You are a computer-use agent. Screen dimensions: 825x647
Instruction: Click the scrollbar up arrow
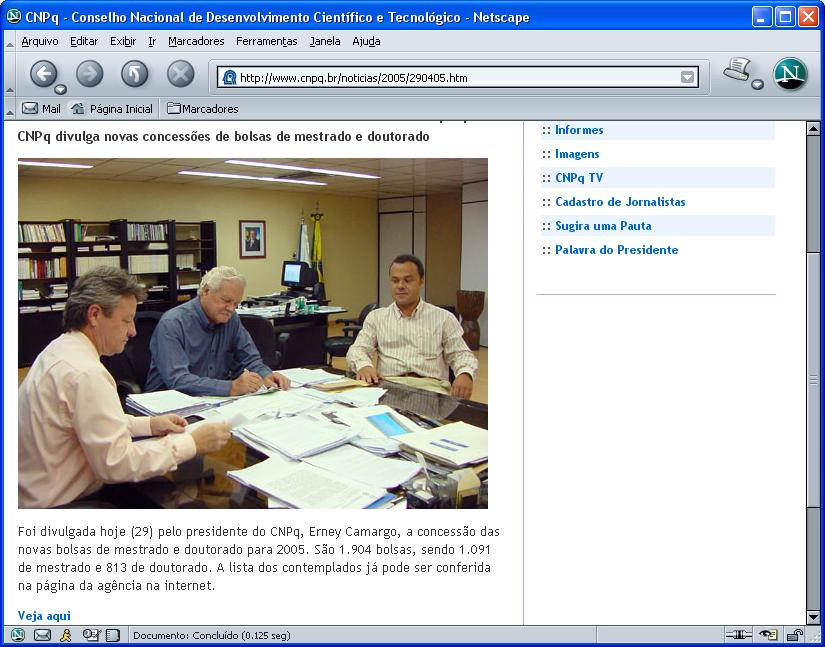click(813, 128)
